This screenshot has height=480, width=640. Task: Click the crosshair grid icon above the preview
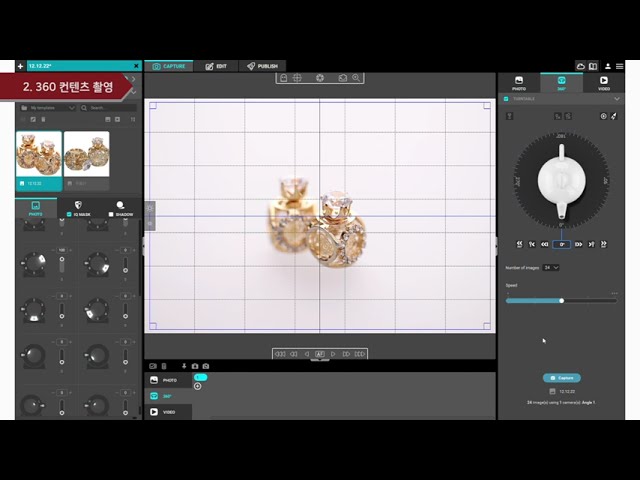click(297, 78)
